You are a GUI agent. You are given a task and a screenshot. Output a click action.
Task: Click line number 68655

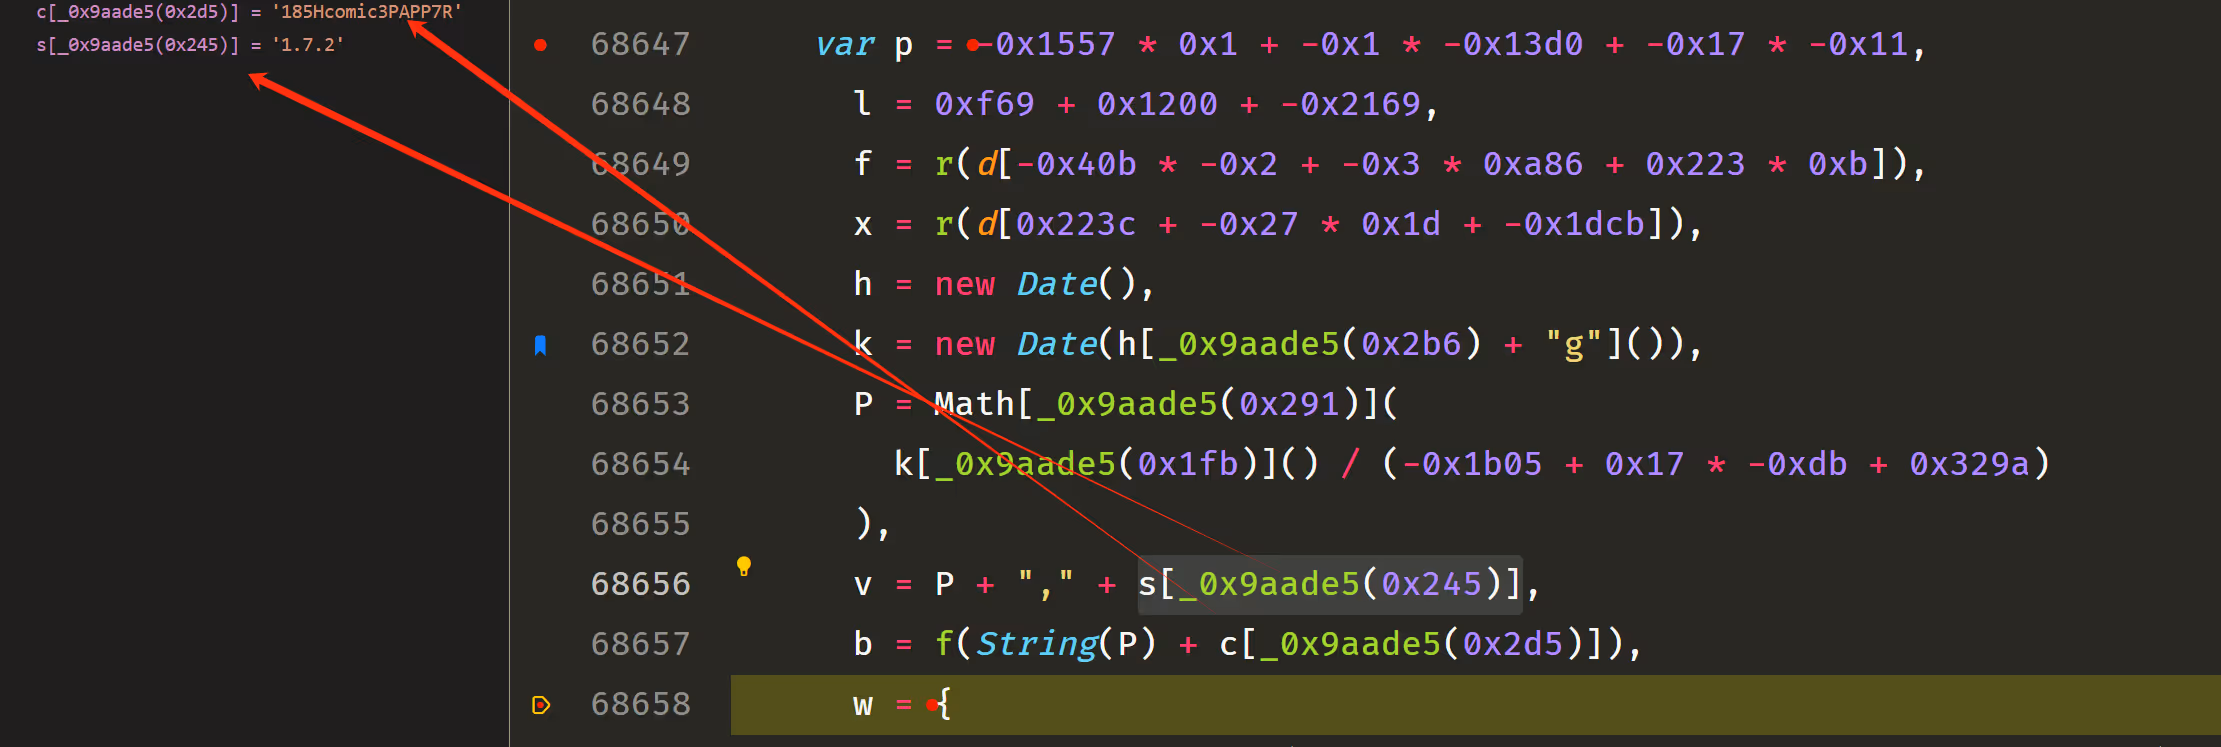pos(640,524)
